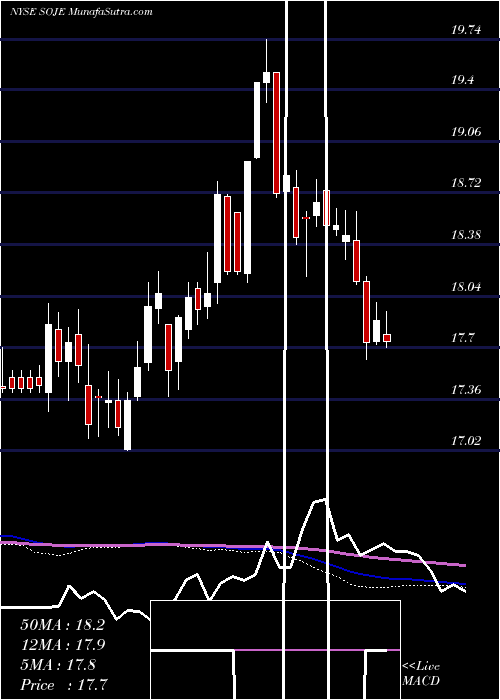Screen dimensions: 500x700
Task: Click the 18.72 price axis label
Action: point(466,183)
